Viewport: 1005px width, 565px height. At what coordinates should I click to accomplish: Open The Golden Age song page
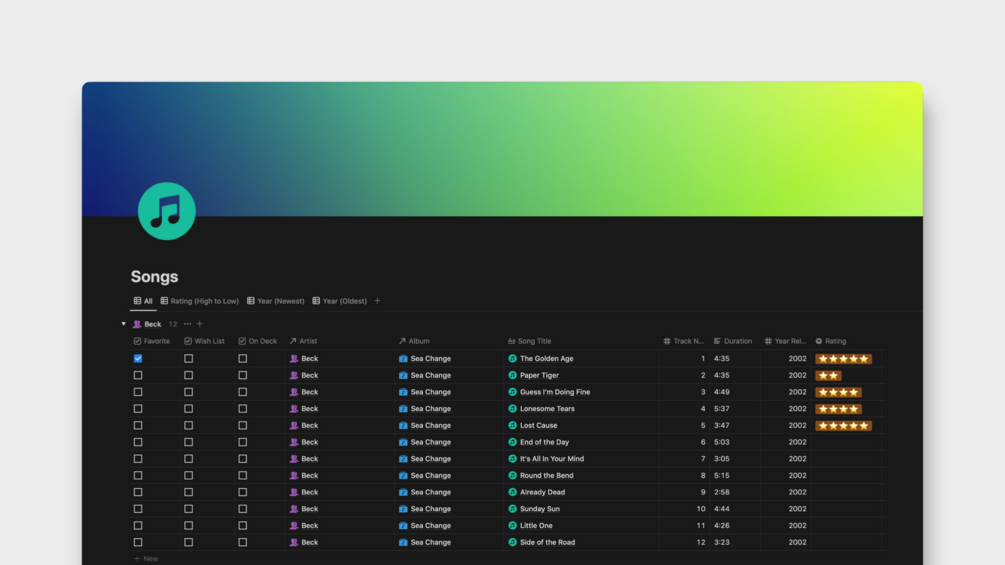coord(547,359)
